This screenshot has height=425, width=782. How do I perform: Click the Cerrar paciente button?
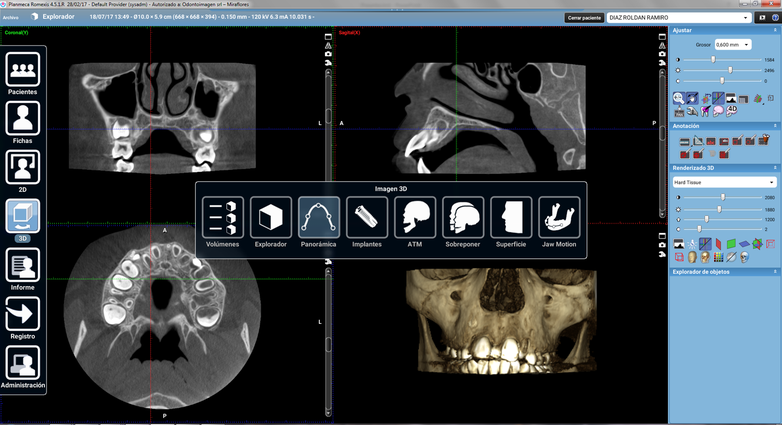click(585, 17)
